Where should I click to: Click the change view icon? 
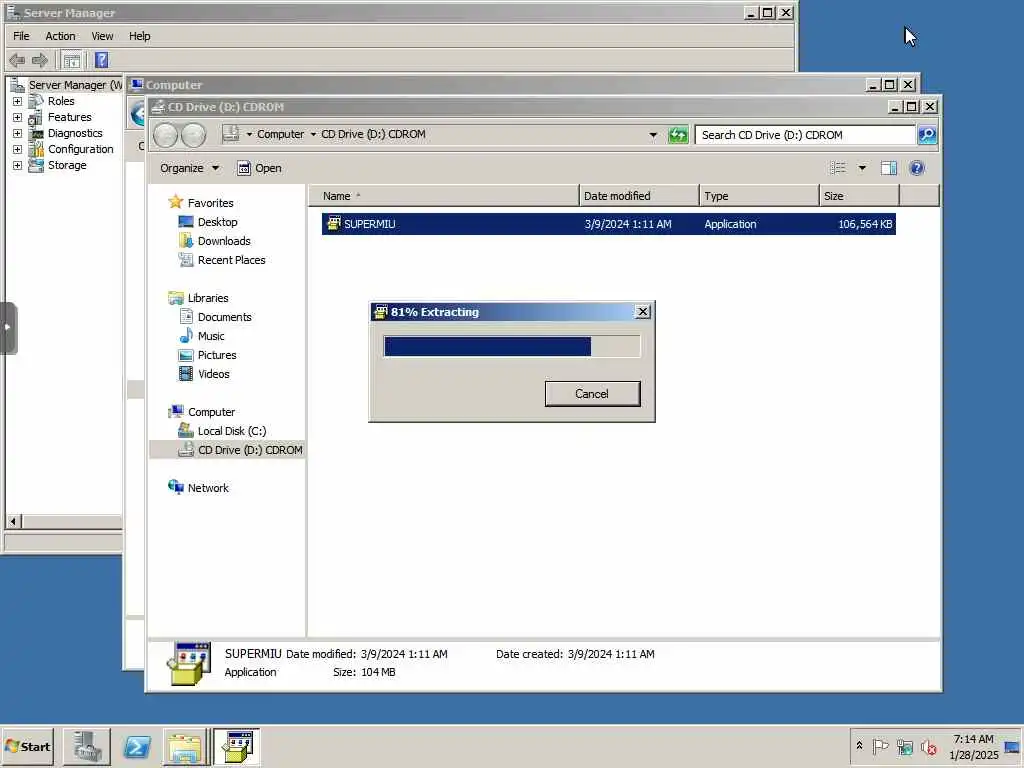click(x=838, y=168)
